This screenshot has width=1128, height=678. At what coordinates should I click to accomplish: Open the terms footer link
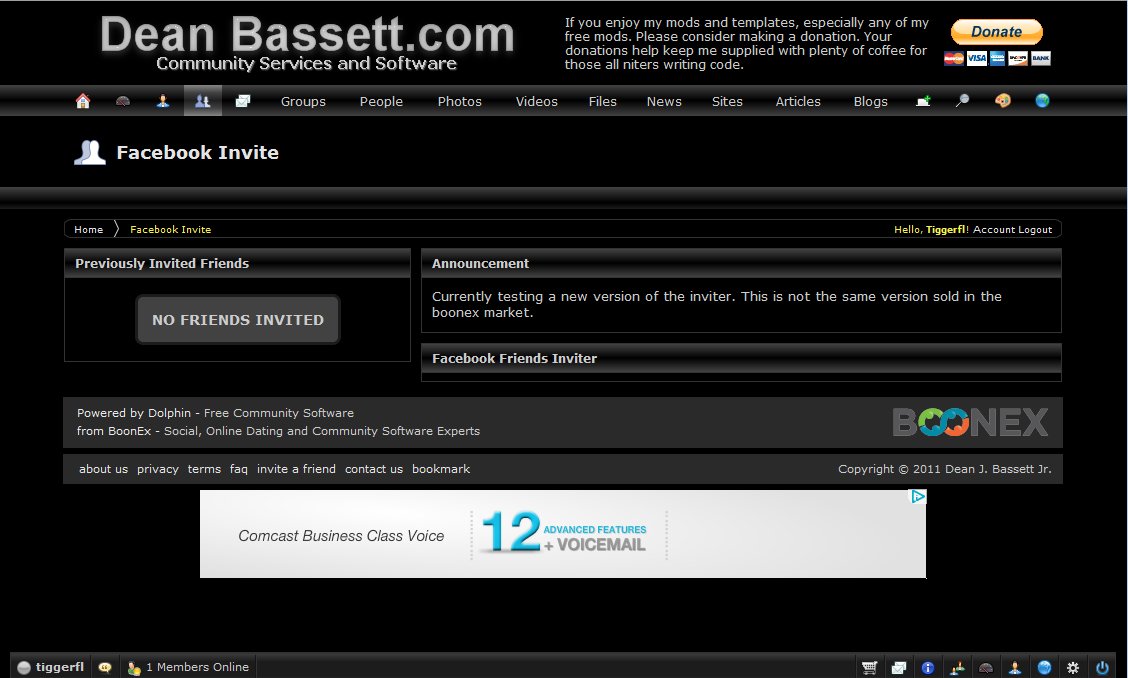[x=204, y=469]
